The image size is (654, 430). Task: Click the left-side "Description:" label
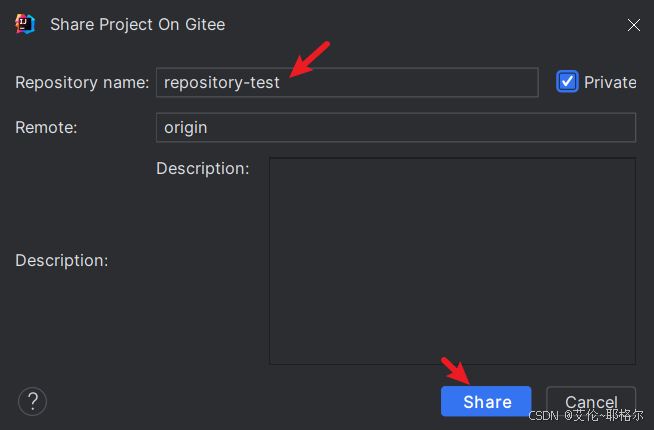[x=61, y=260]
